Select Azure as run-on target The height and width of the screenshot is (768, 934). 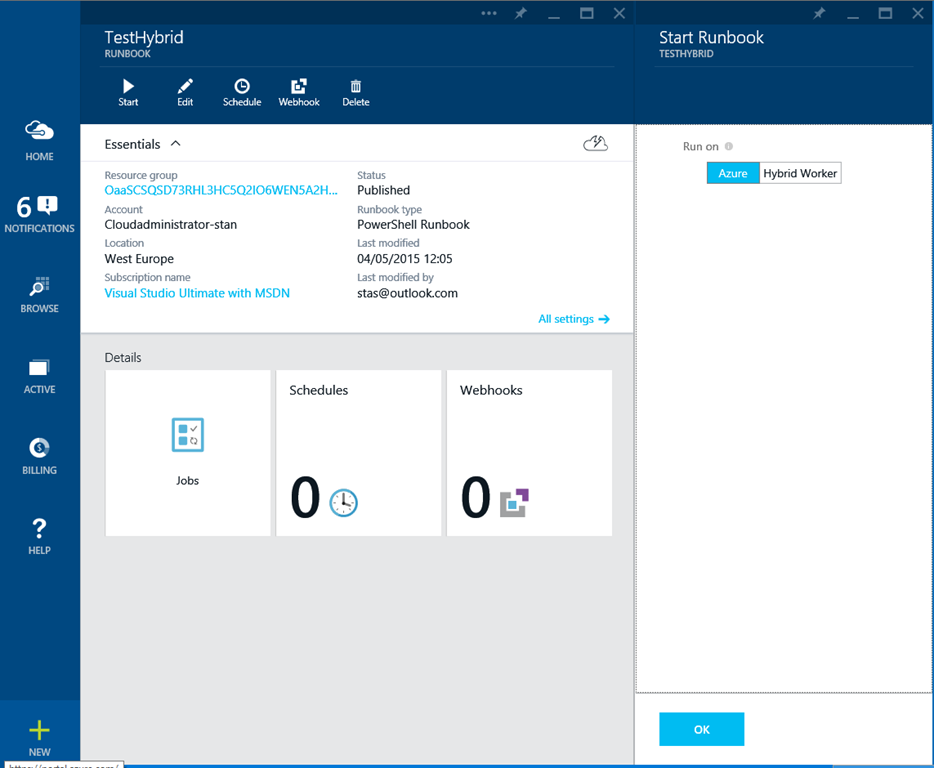pos(733,174)
